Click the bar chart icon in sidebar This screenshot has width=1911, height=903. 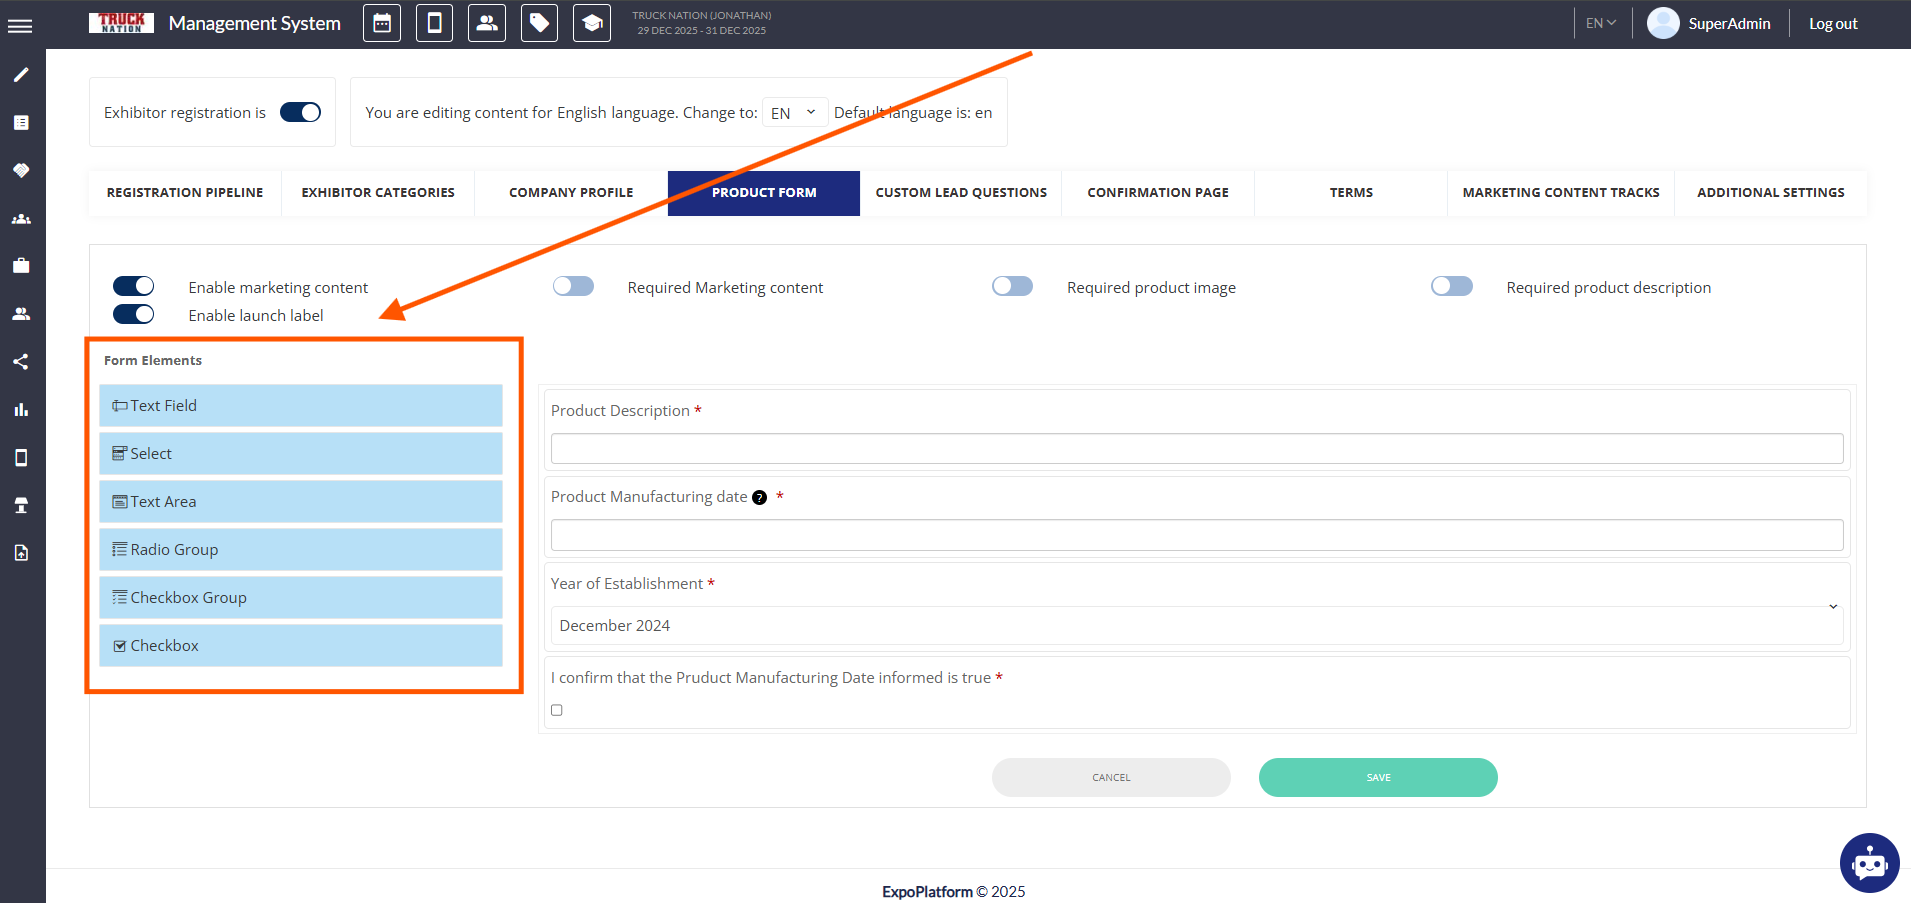pos(21,410)
